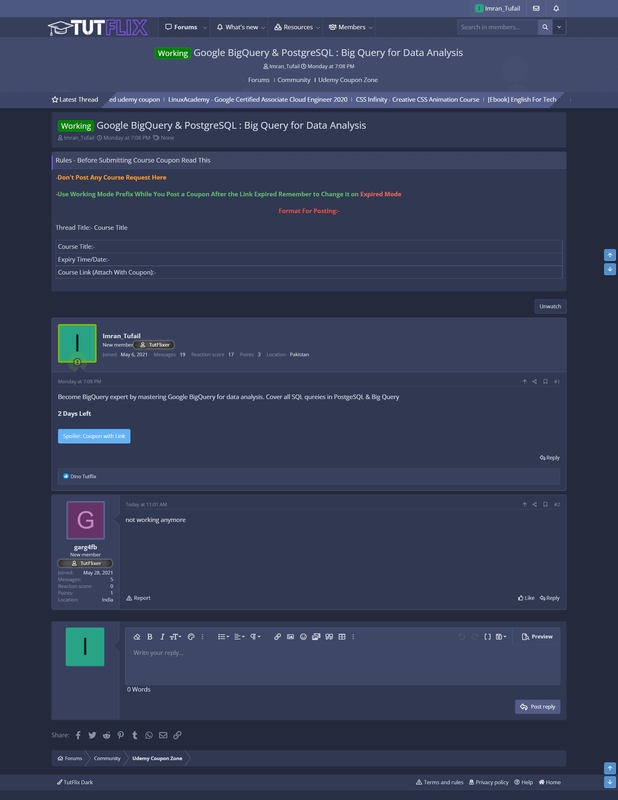This screenshot has height=800, width=618.
Task: Share thread on WhatsApp
Action: [149, 735]
